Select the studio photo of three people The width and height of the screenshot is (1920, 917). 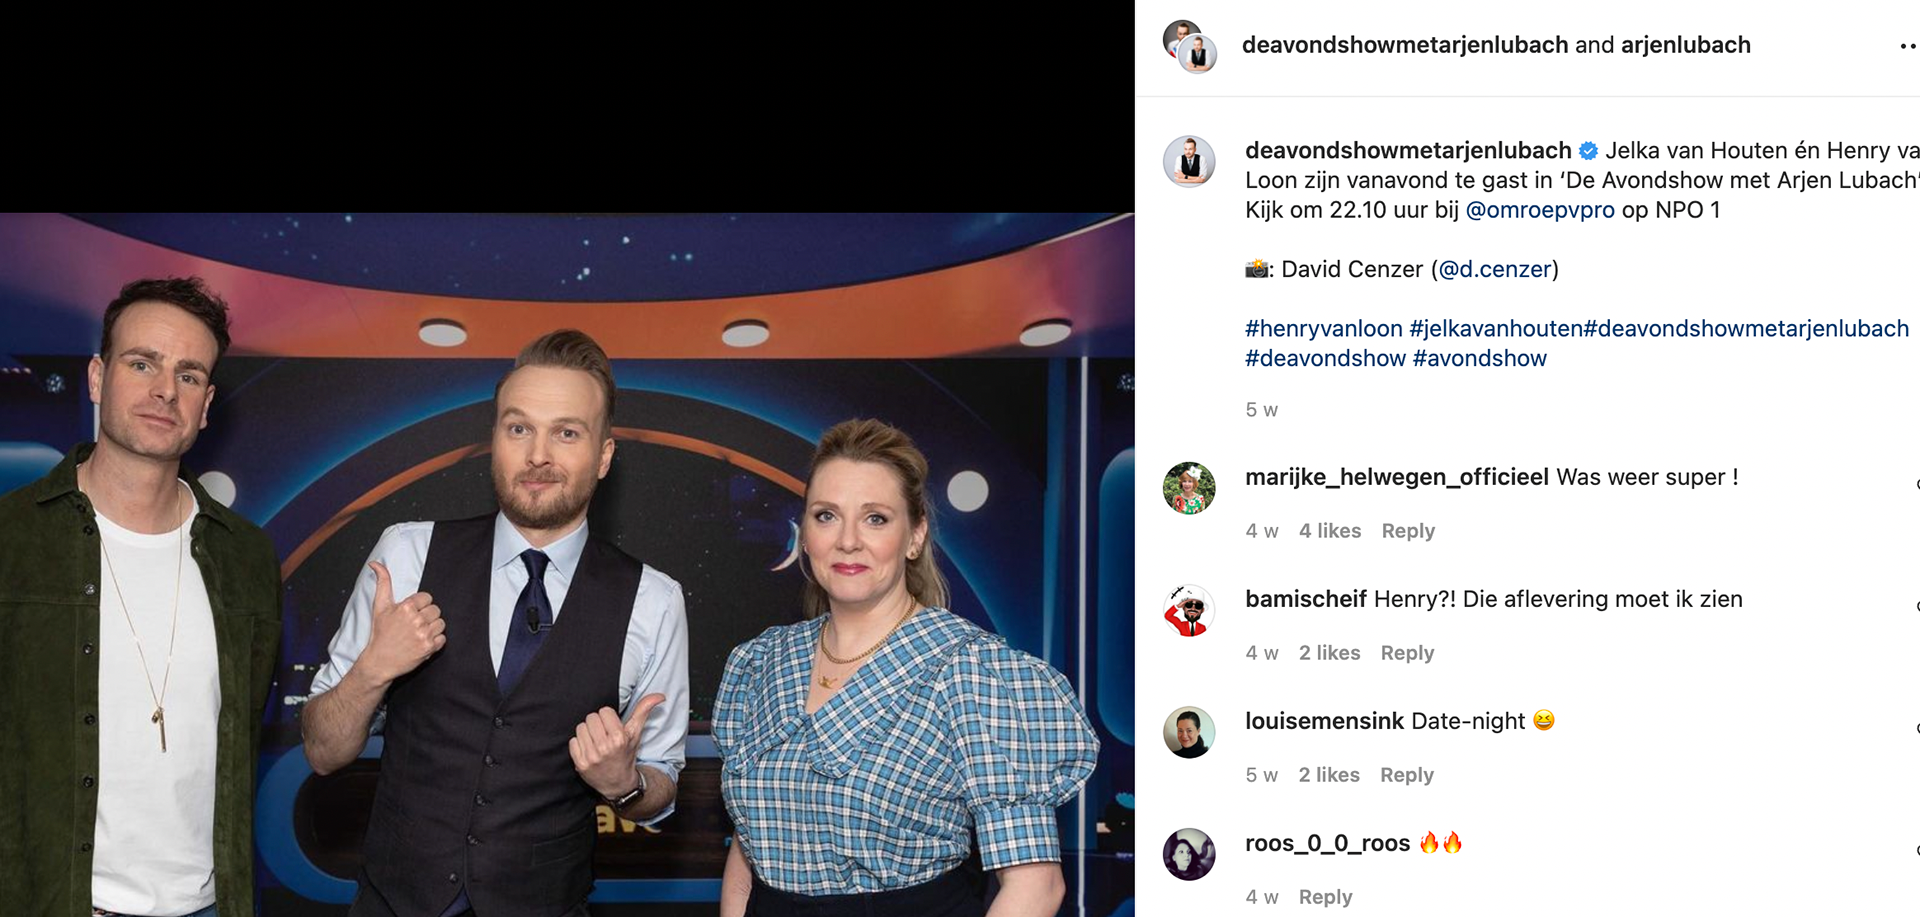click(x=567, y=564)
